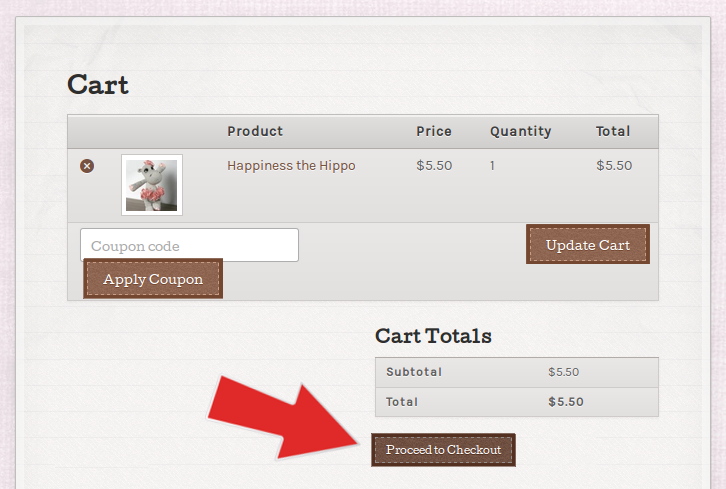Focus the Coupon code input field

click(189, 245)
